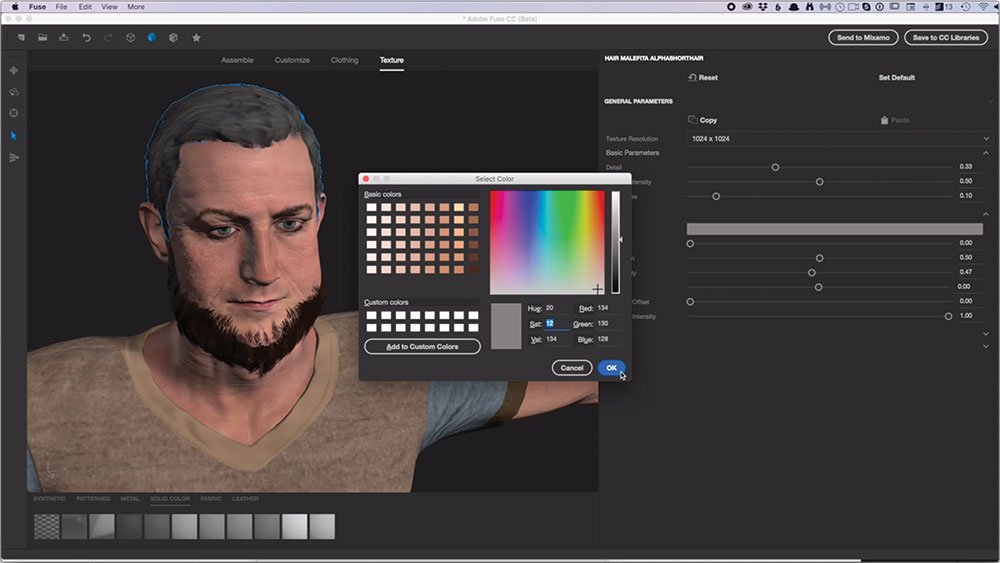Switch to the Customize tab
The height and width of the screenshot is (563, 1000).
point(292,60)
